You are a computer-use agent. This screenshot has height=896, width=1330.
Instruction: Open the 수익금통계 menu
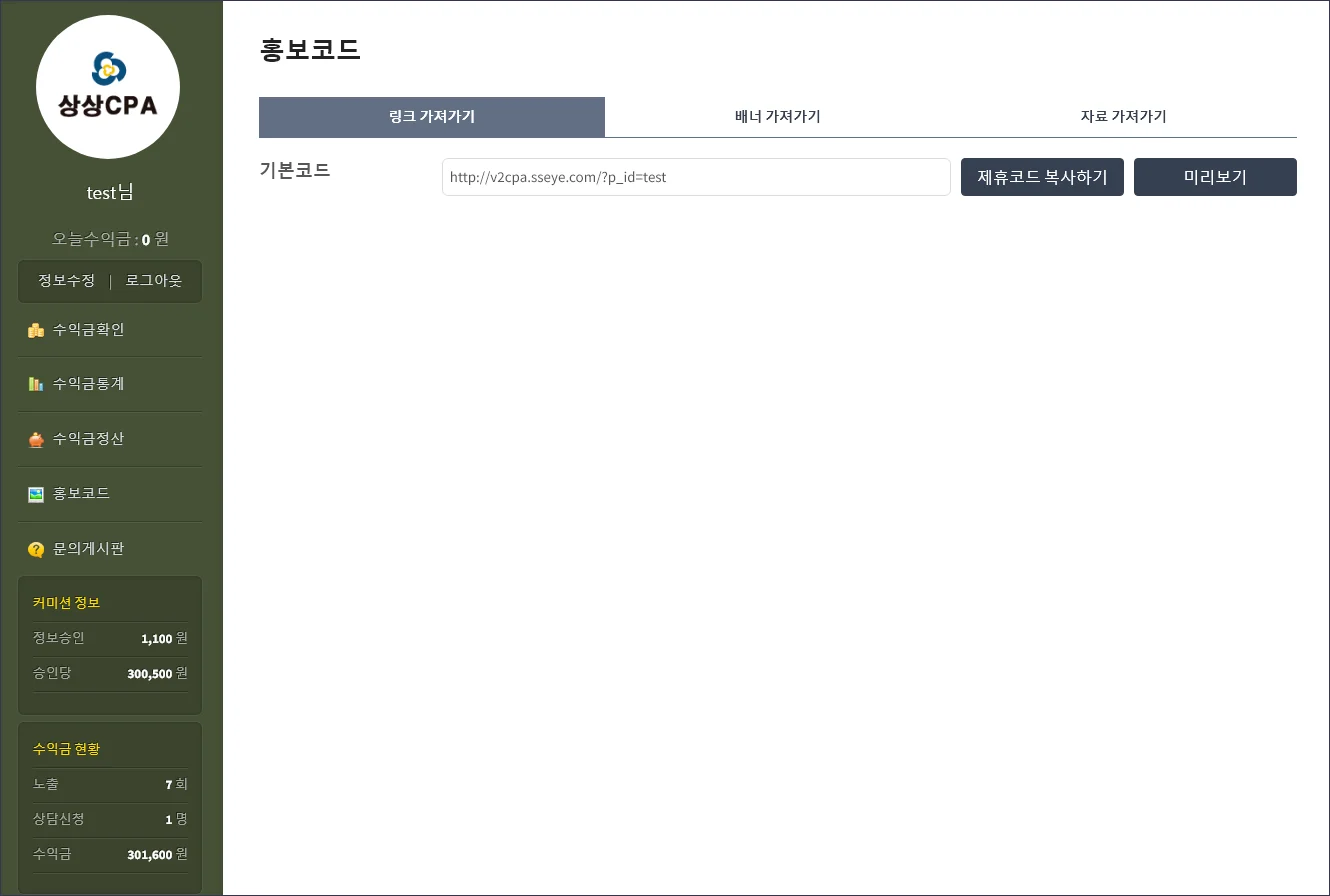point(89,384)
